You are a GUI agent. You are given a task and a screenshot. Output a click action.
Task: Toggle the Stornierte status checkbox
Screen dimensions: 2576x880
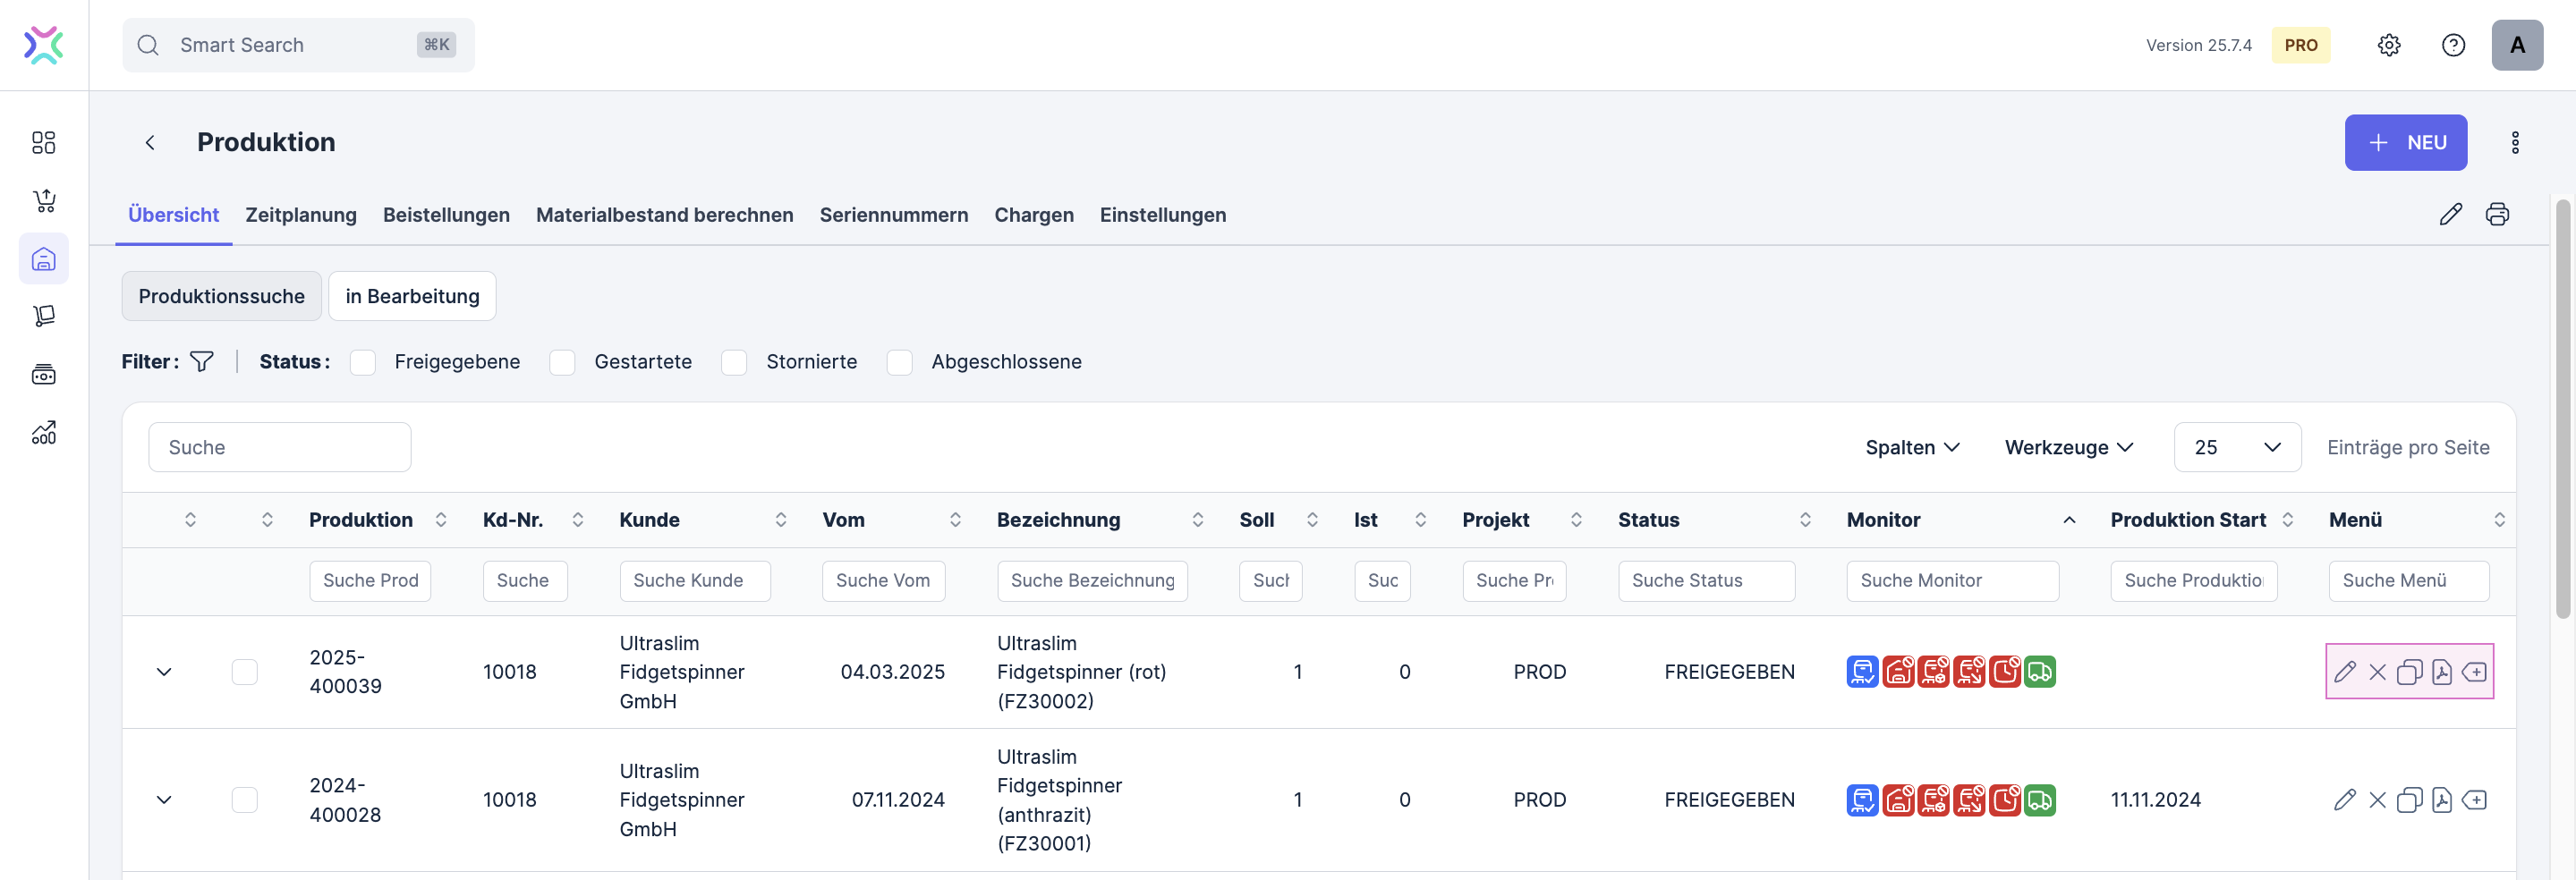734,362
